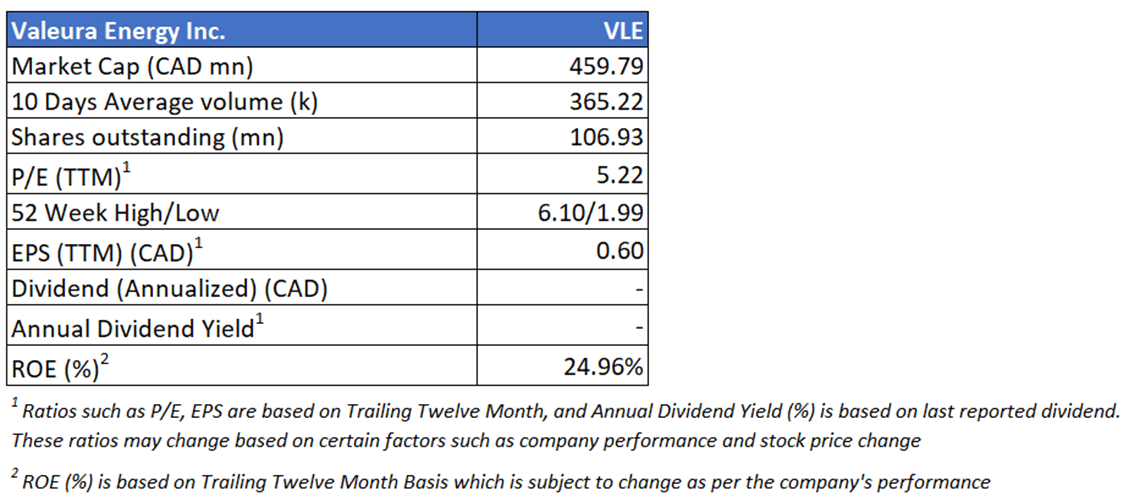The height and width of the screenshot is (502, 1129).
Task: Click the Market Cap (CAD mn) label
Action: (x=132, y=66)
